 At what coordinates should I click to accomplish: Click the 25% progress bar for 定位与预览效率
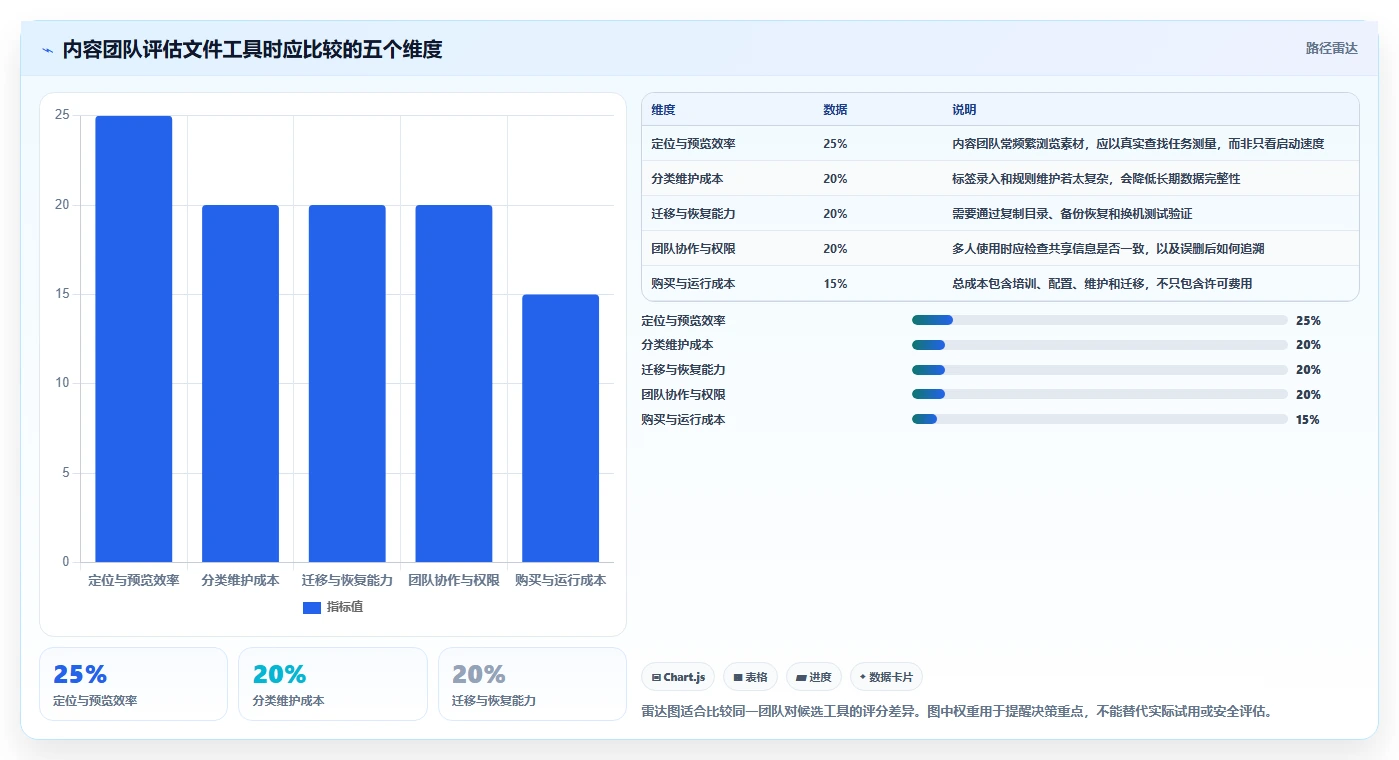[1099, 320]
